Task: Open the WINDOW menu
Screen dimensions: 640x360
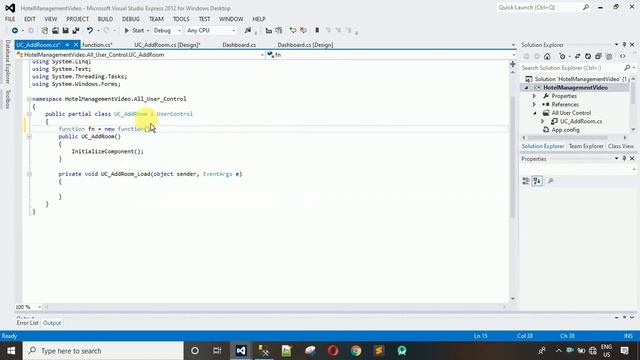Action: click(x=231, y=19)
